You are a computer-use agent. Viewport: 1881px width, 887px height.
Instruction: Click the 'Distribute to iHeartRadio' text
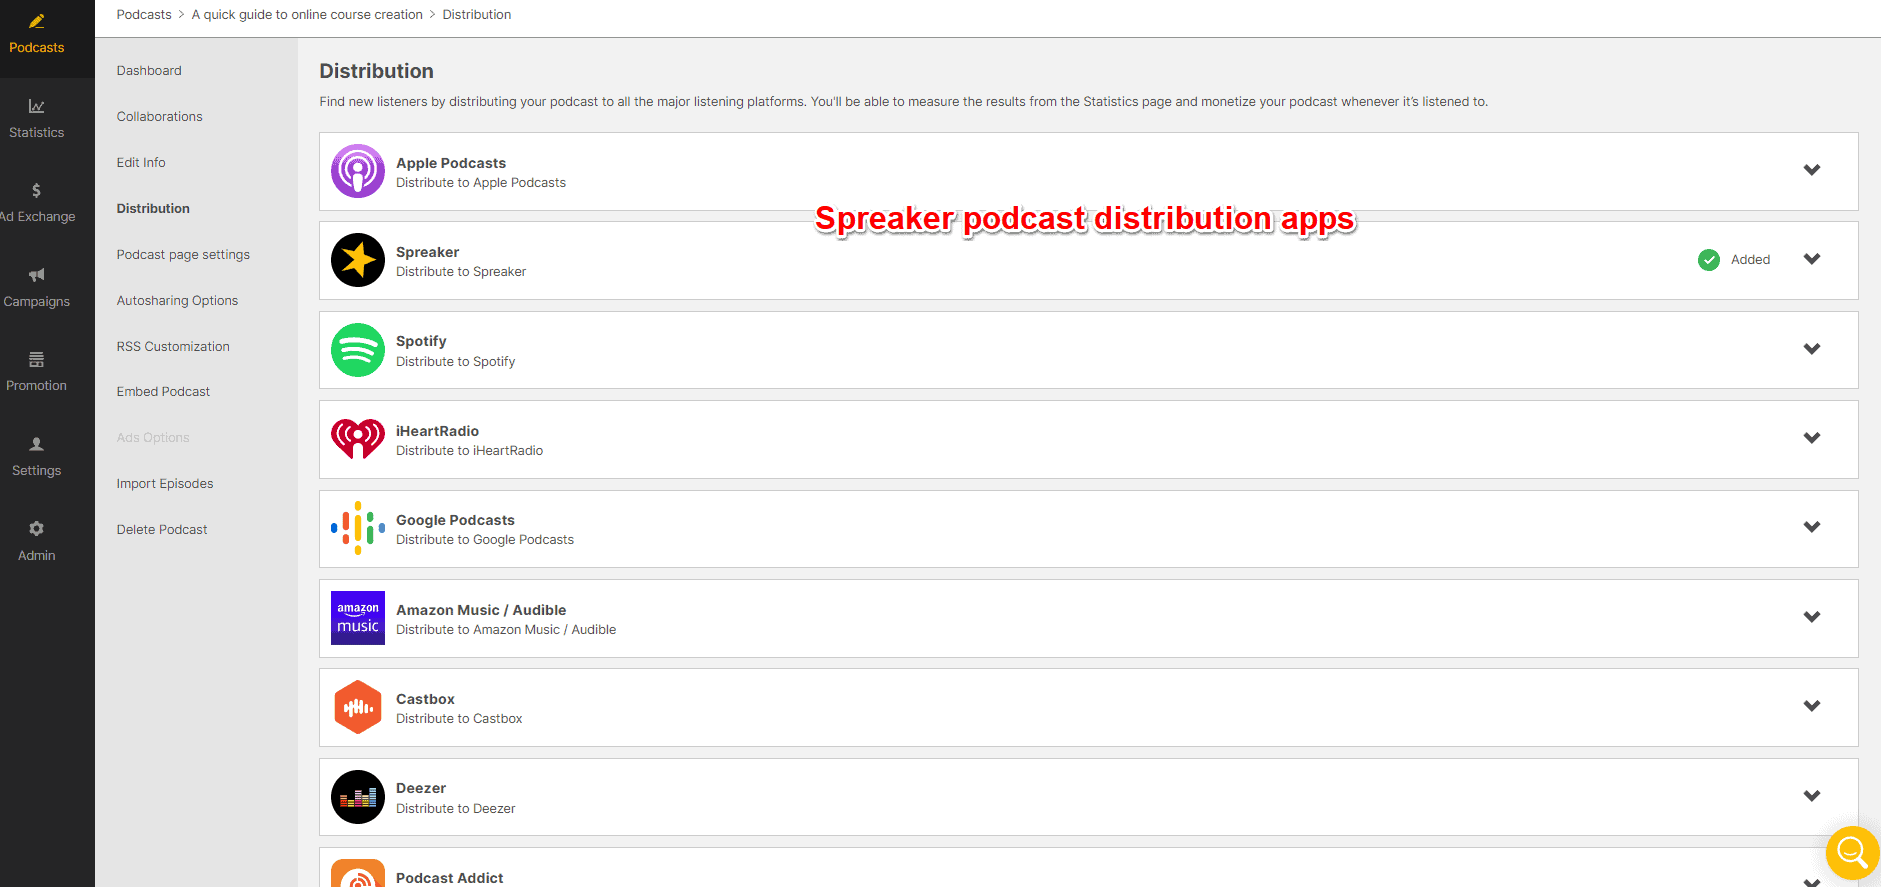[x=470, y=451]
